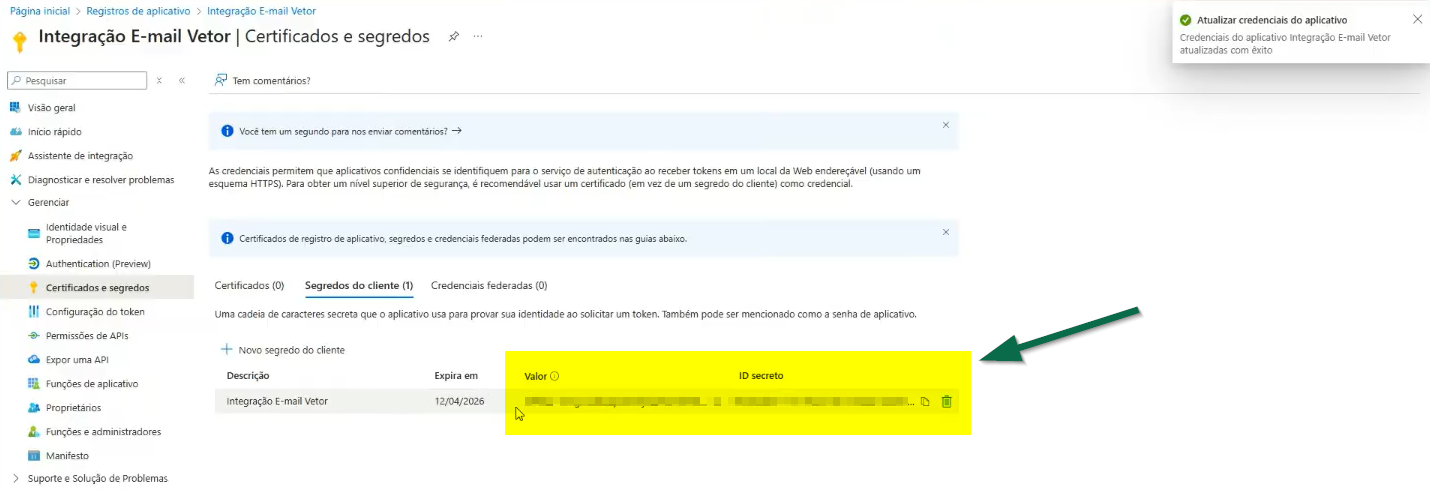Collapse the sidebar with double chevron
Viewport: 1430px width, 491px height.
click(182, 80)
